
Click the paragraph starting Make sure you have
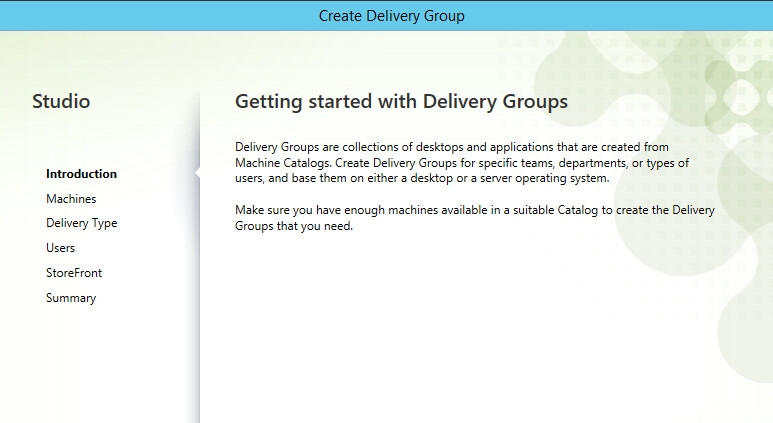point(475,218)
